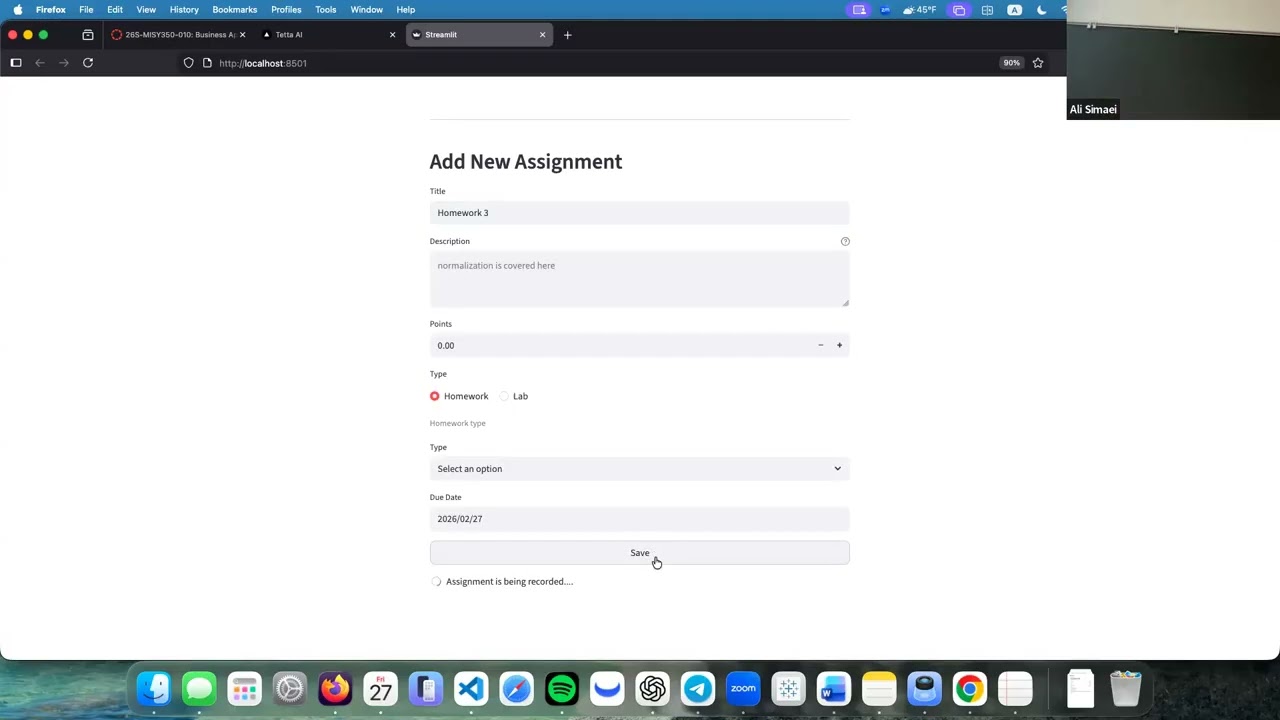The height and width of the screenshot is (720, 1280).
Task: Select the Lab radio option
Action: pos(514,396)
